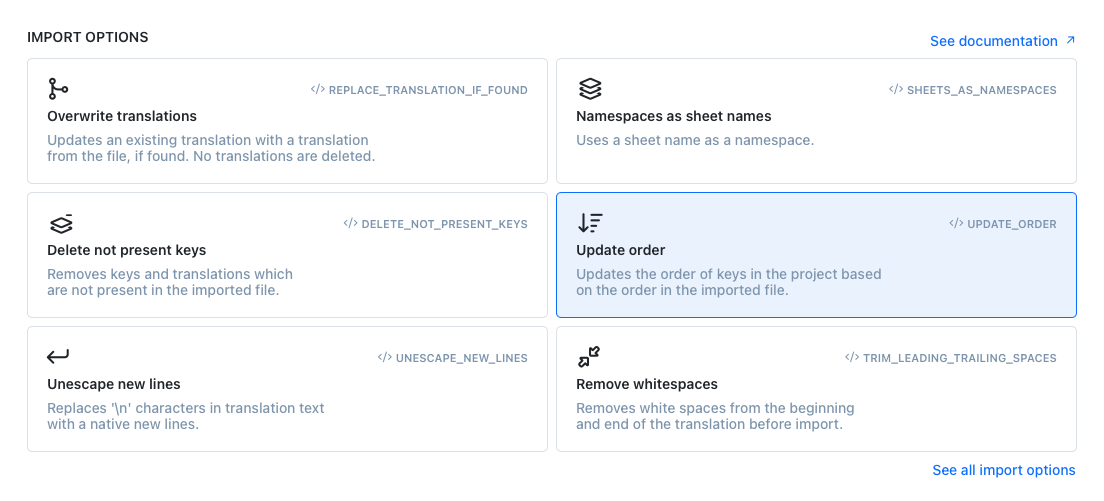Click the Unescape new lines return-arrow icon
Screen dimensions: 1104x501
point(58,357)
